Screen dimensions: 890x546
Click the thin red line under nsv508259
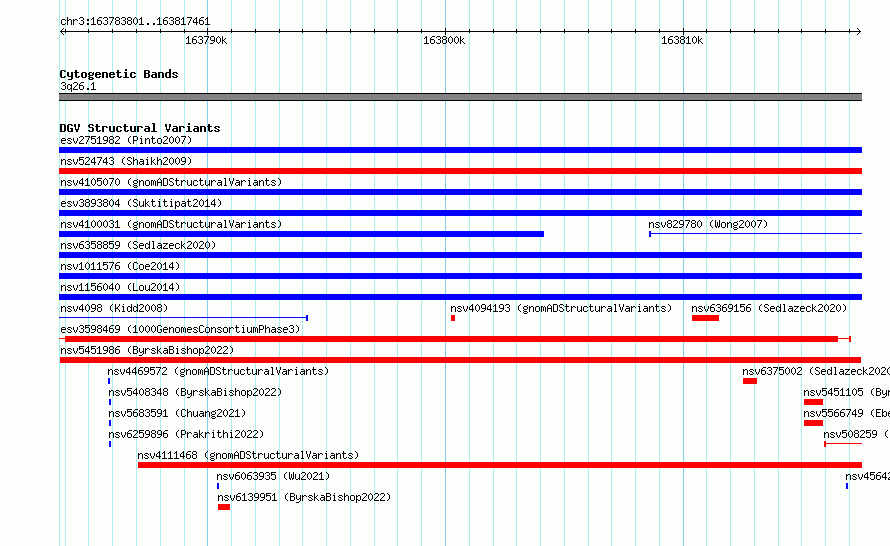pos(843,444)
